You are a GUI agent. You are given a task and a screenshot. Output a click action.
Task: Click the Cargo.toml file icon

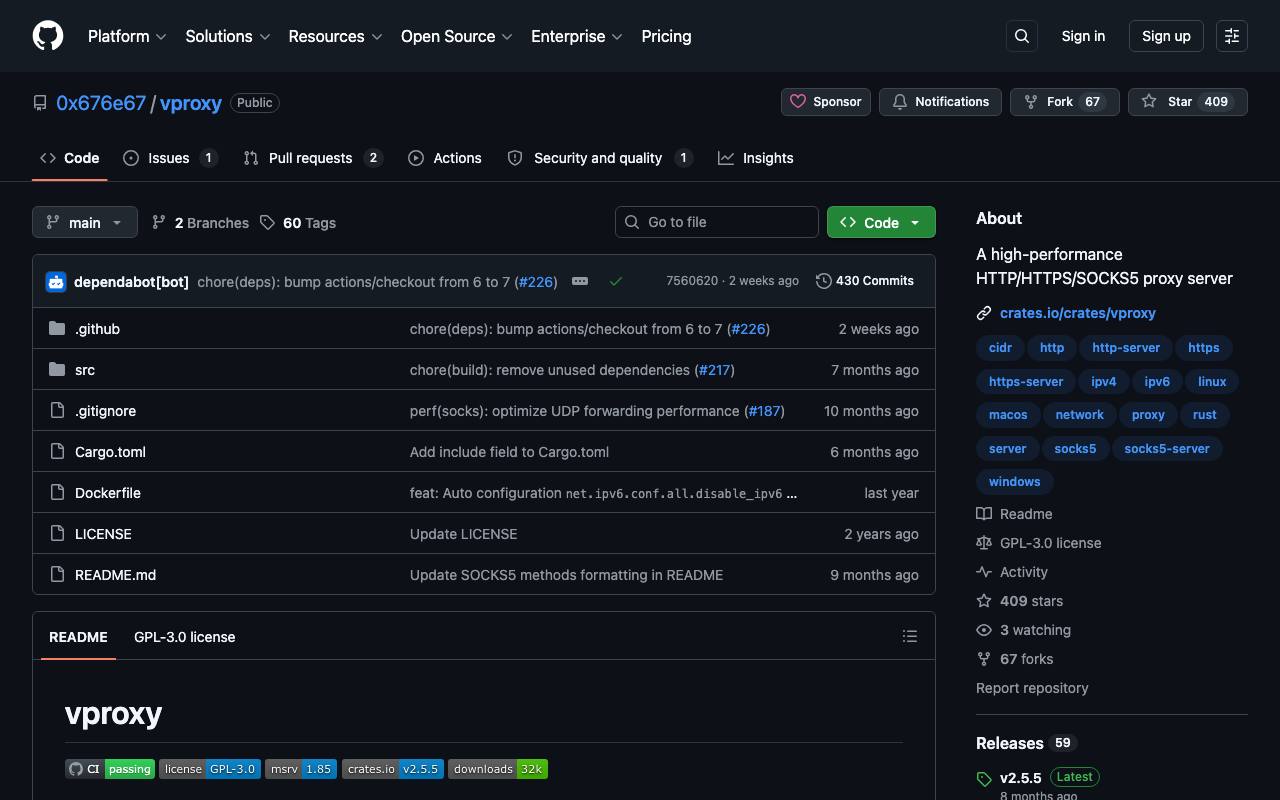point(57,452)
